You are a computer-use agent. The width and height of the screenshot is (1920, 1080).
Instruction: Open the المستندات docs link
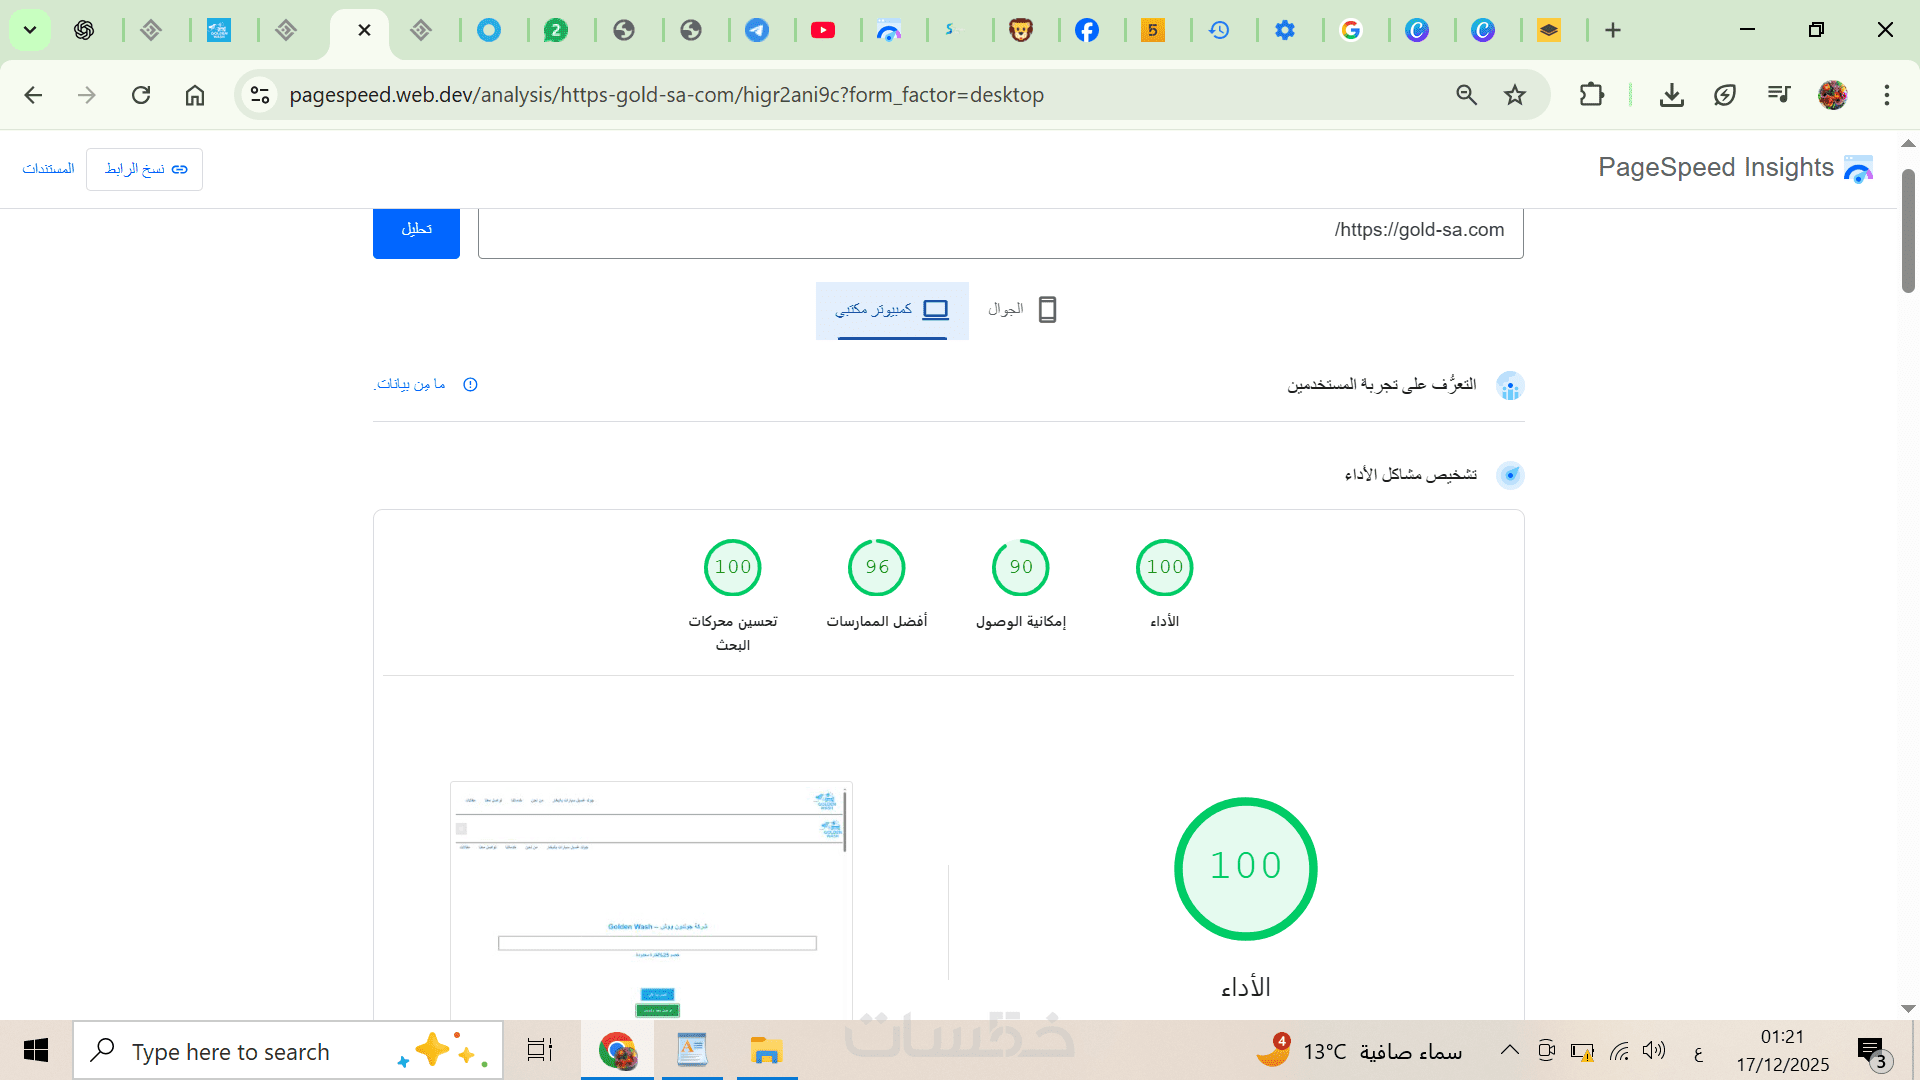coord(48,169)
